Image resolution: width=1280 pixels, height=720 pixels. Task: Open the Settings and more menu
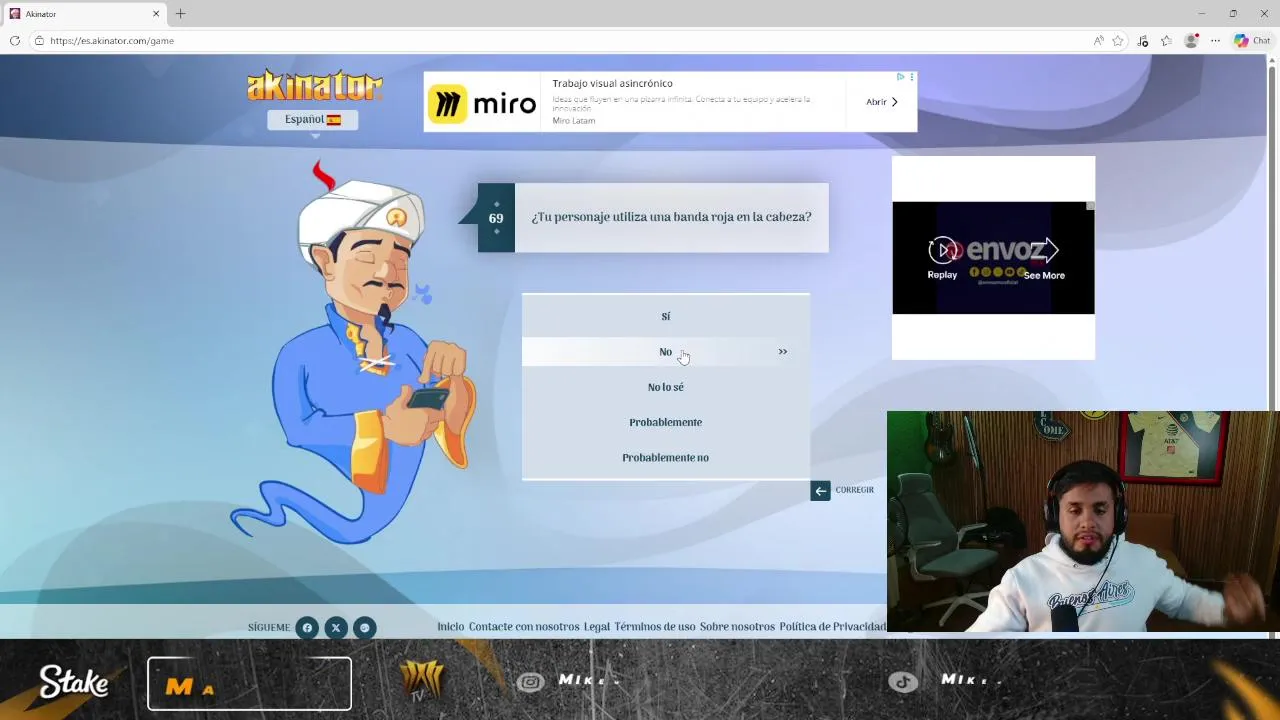coord(1215,41)
